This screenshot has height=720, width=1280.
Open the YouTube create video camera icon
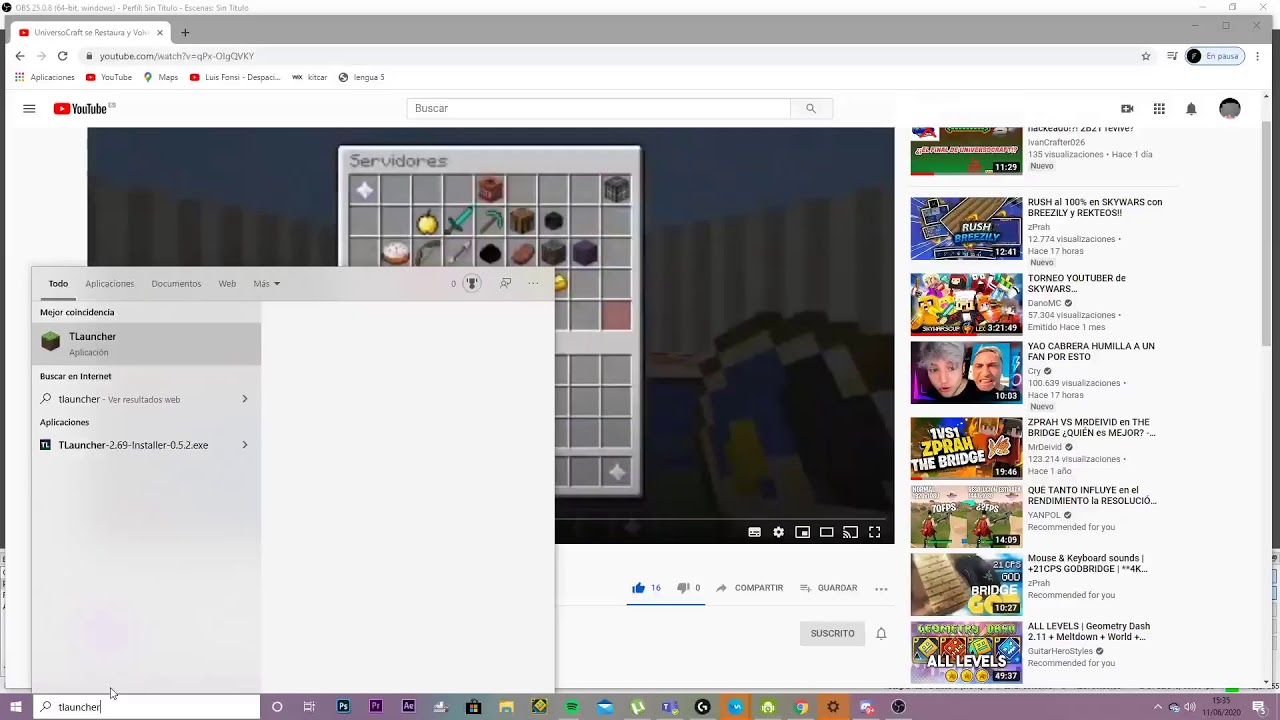click(1127, 109)
